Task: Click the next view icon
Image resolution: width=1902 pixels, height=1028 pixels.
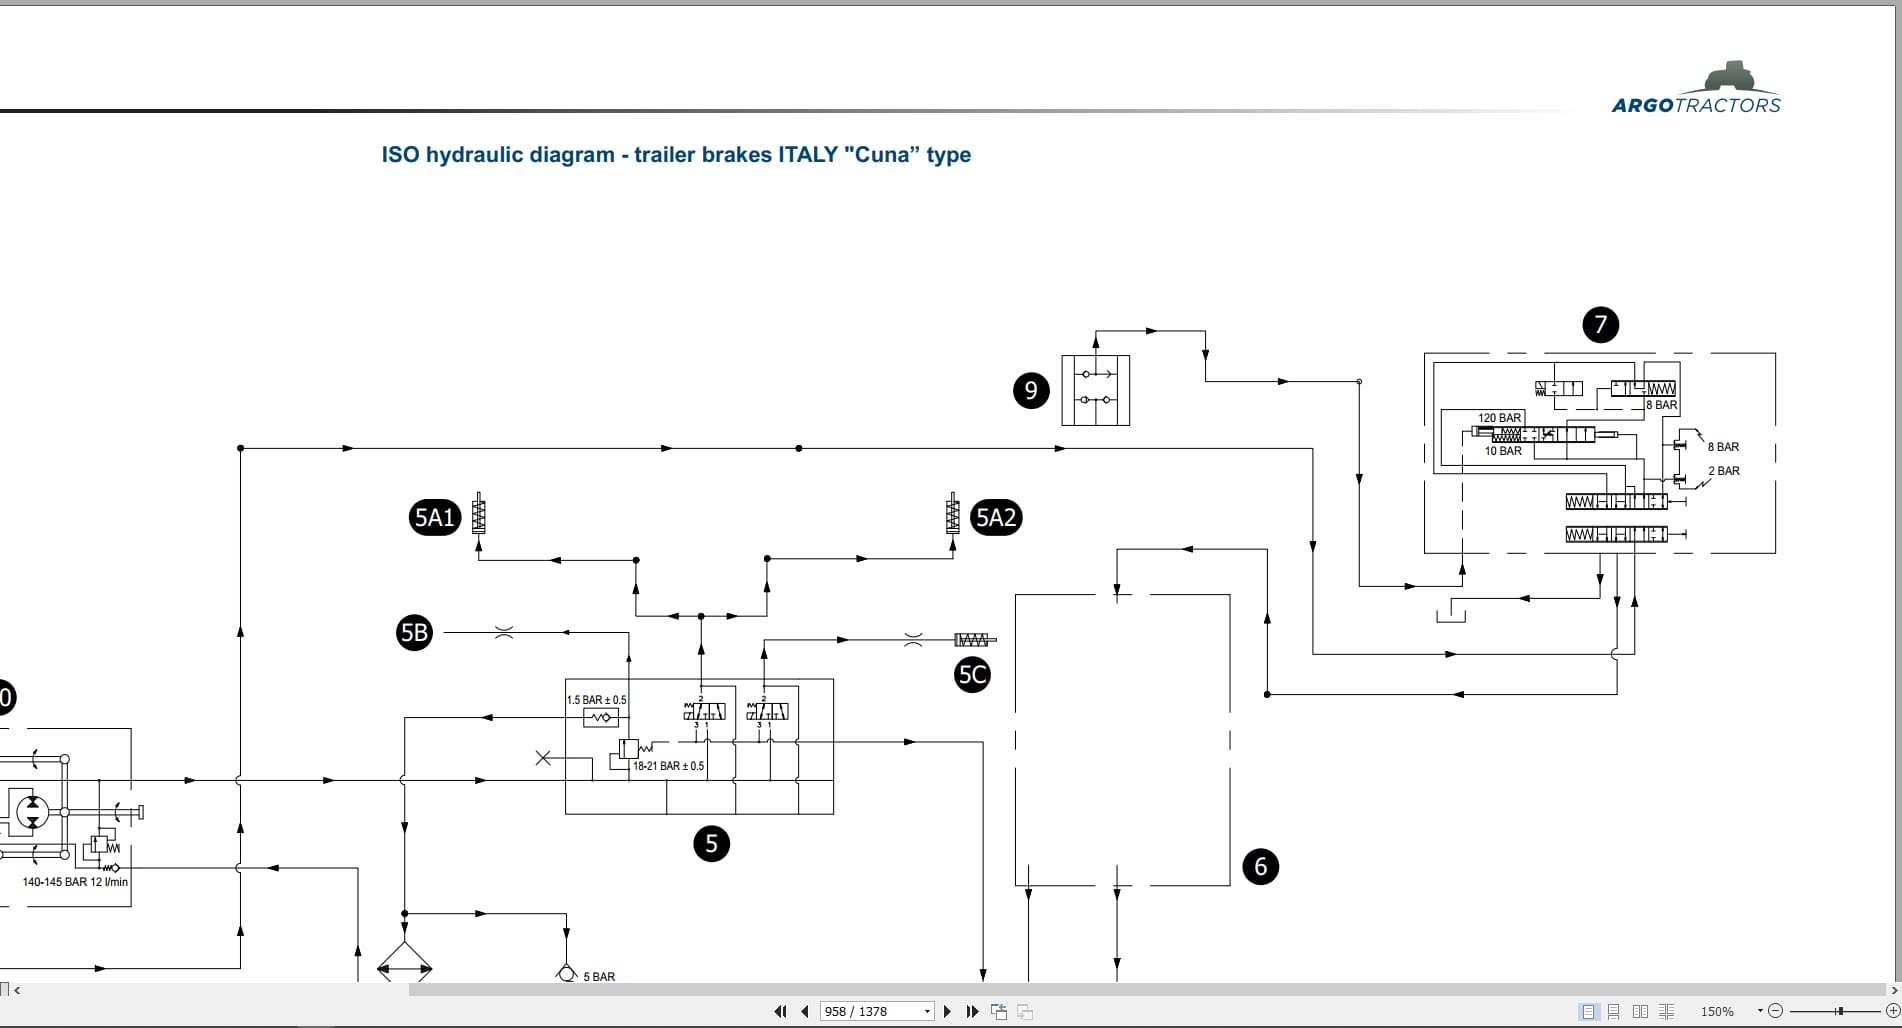Action: pyautogui.click(x=1024, y=1012)
